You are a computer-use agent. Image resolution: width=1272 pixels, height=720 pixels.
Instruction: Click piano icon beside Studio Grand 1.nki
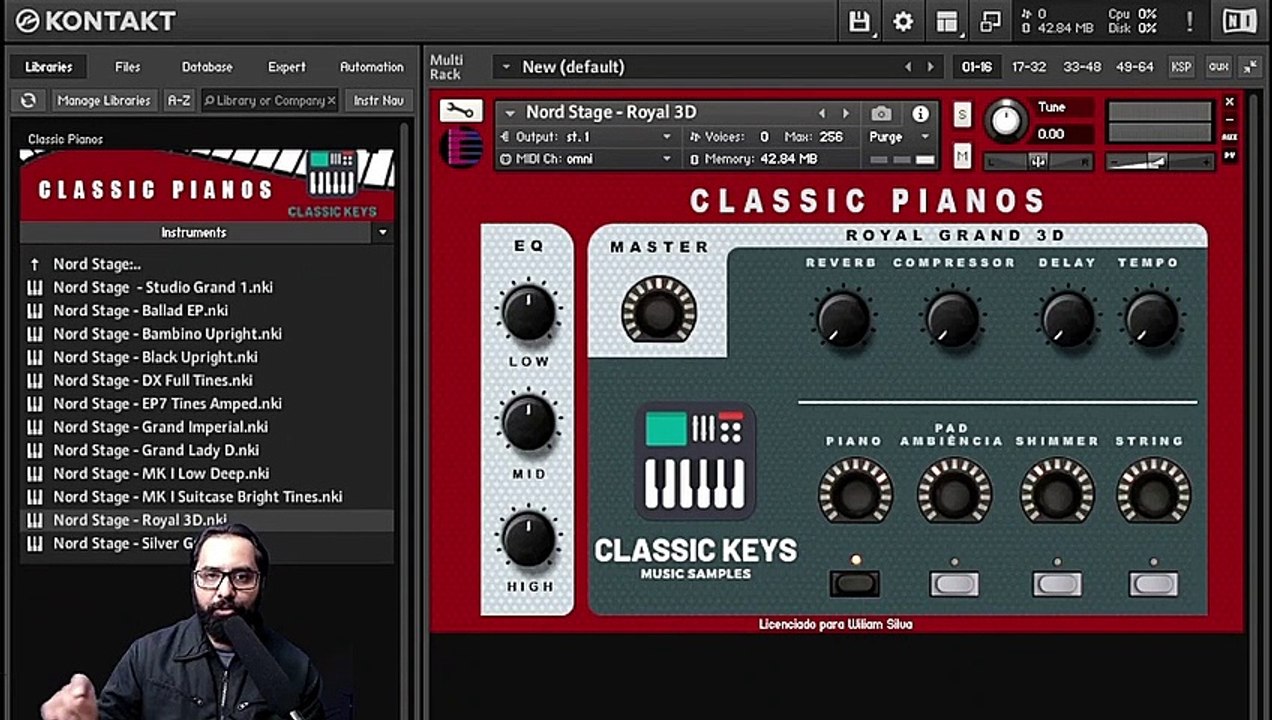coord(35,287)
